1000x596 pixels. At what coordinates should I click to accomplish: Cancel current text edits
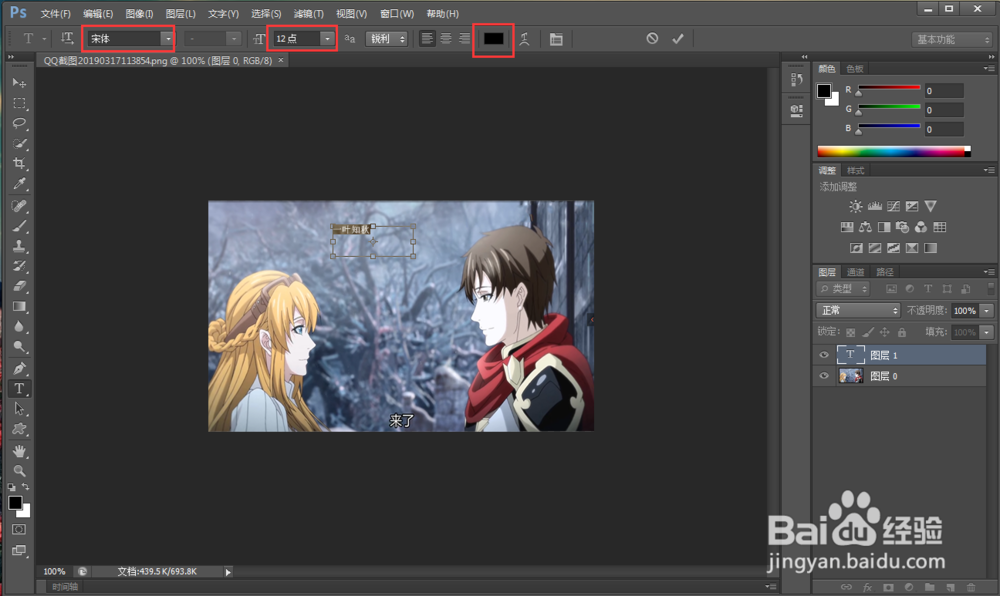652,38
